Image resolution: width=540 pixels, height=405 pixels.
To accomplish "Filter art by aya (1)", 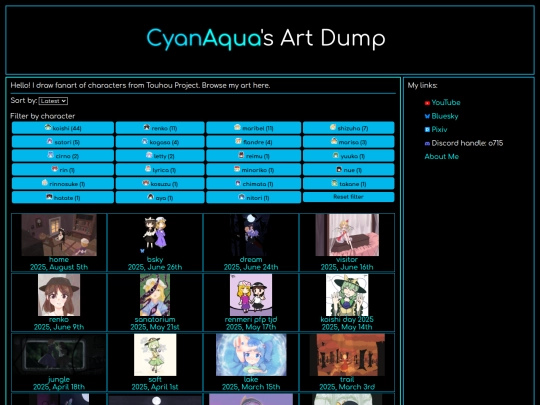I will [x=160, y=197].
